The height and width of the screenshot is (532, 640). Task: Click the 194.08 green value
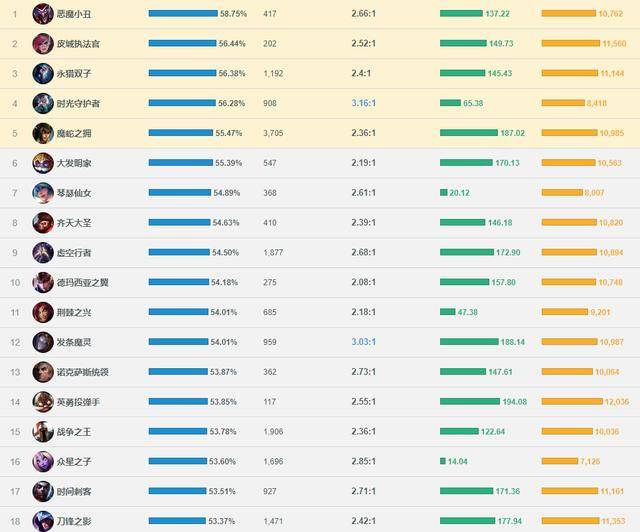point(515,402)
